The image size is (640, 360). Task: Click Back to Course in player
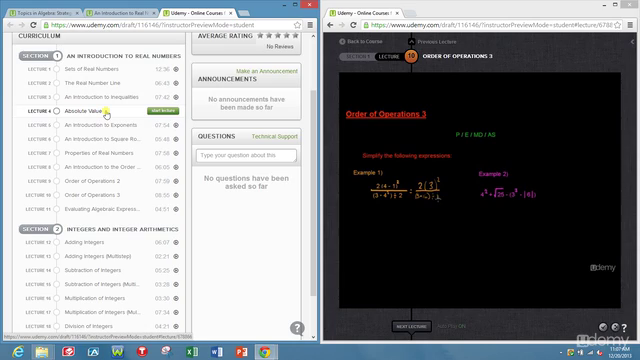(x=361, y=41)
